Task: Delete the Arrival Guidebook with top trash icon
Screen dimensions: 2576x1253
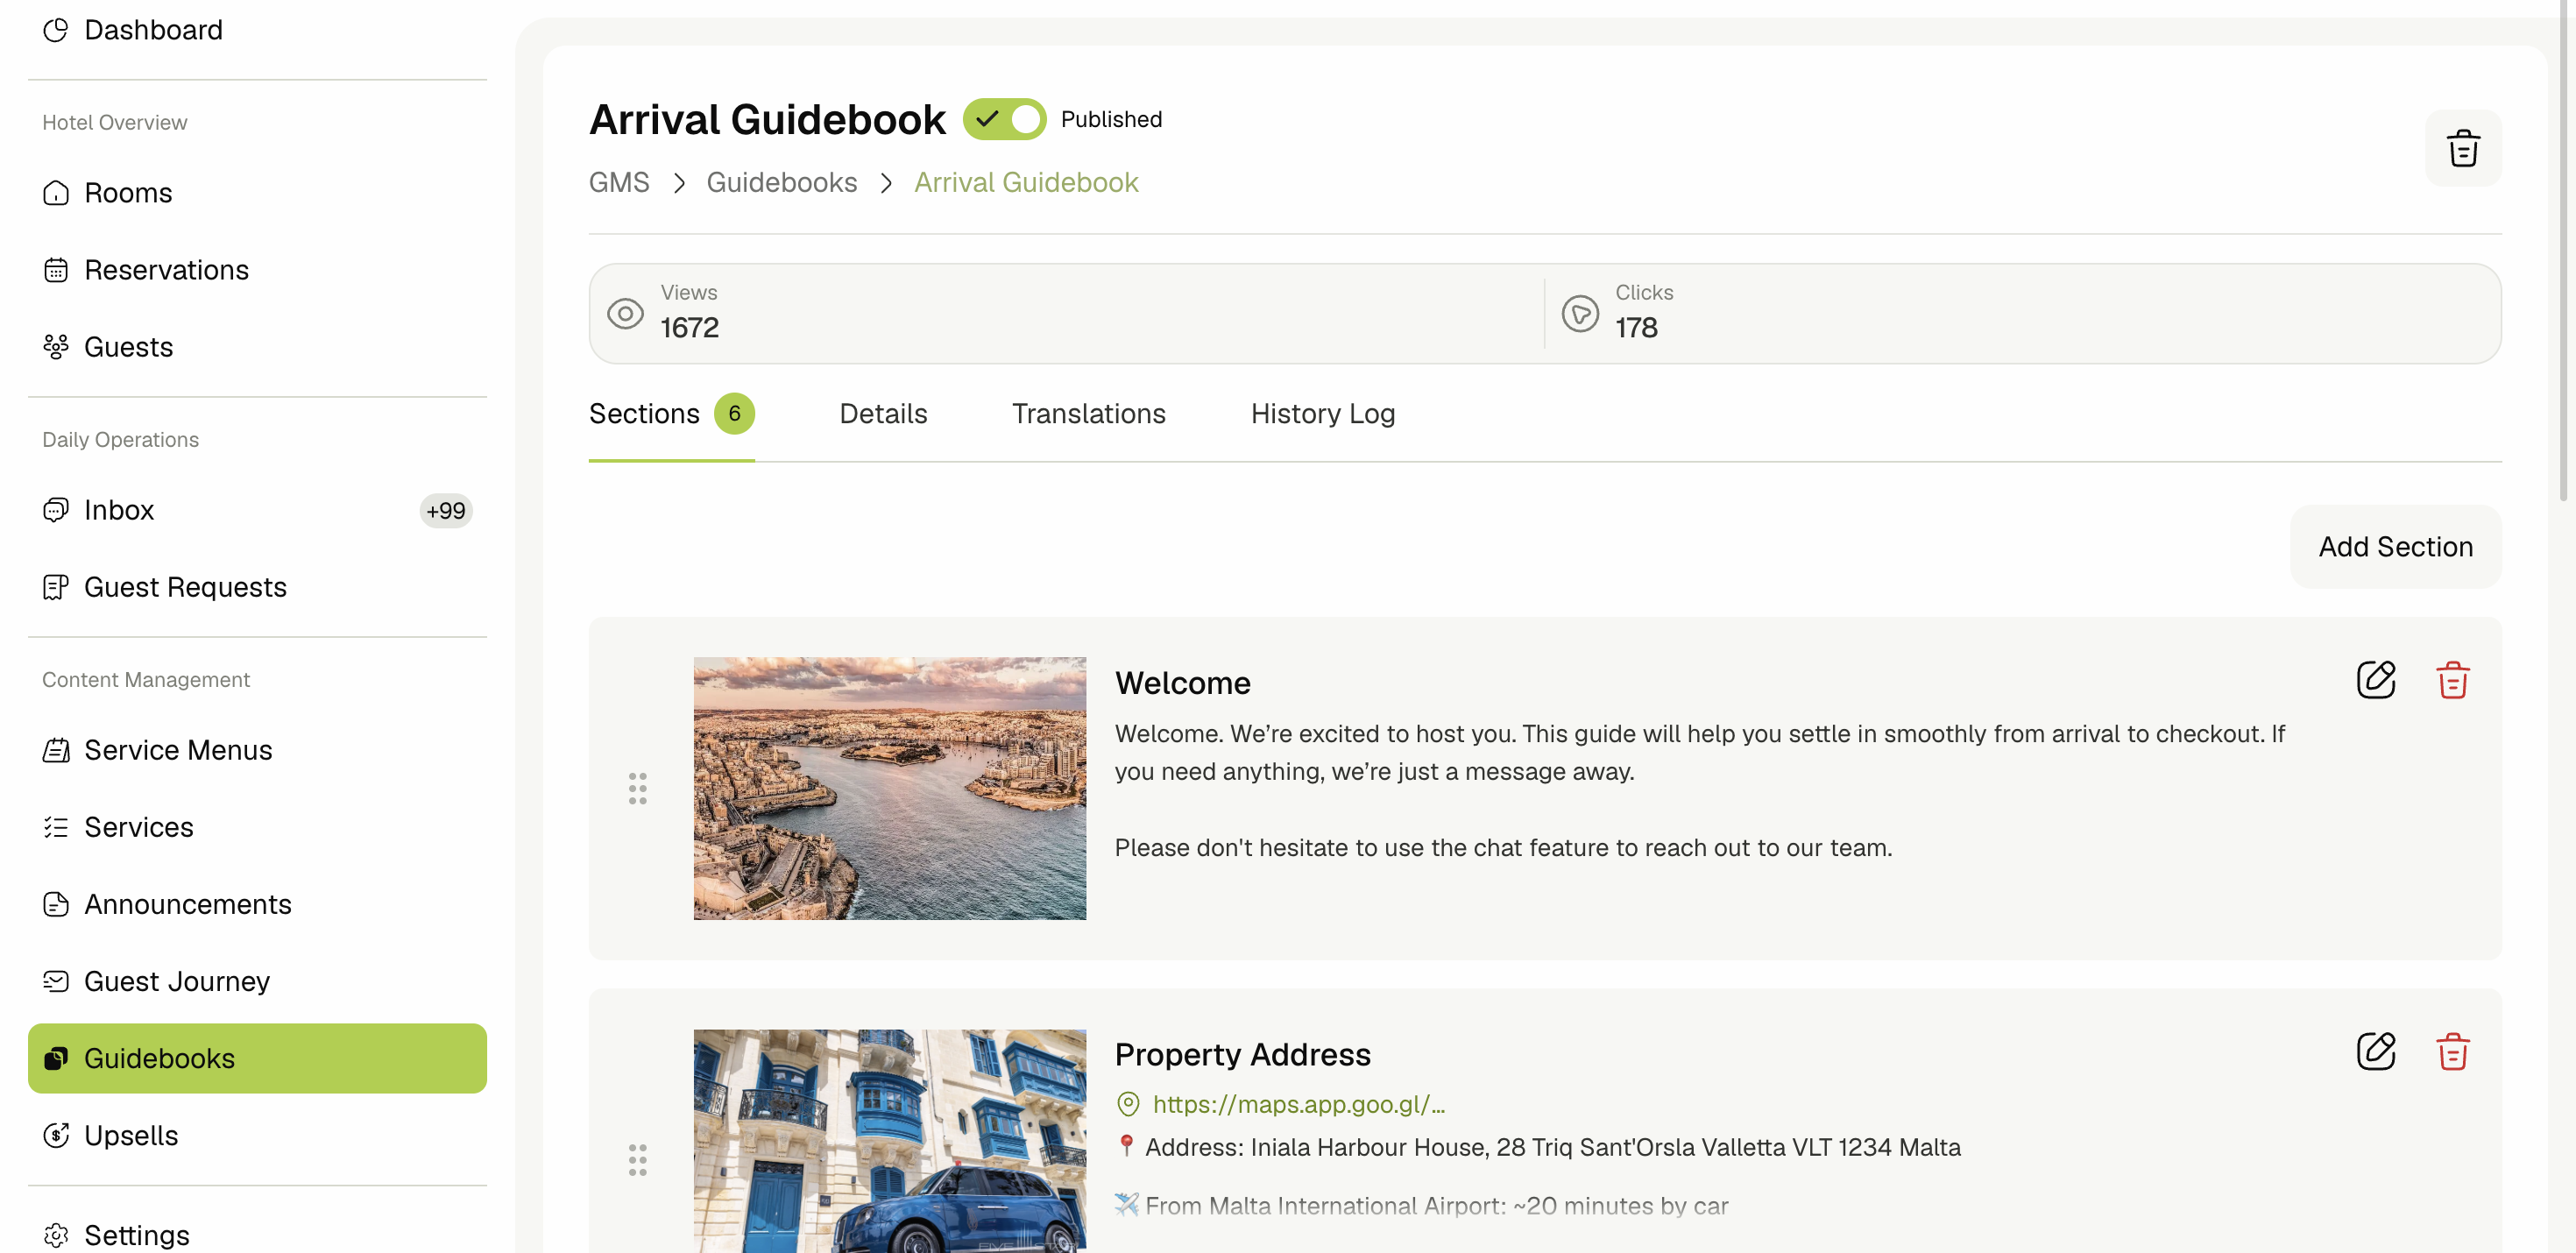Action: 2462,148
